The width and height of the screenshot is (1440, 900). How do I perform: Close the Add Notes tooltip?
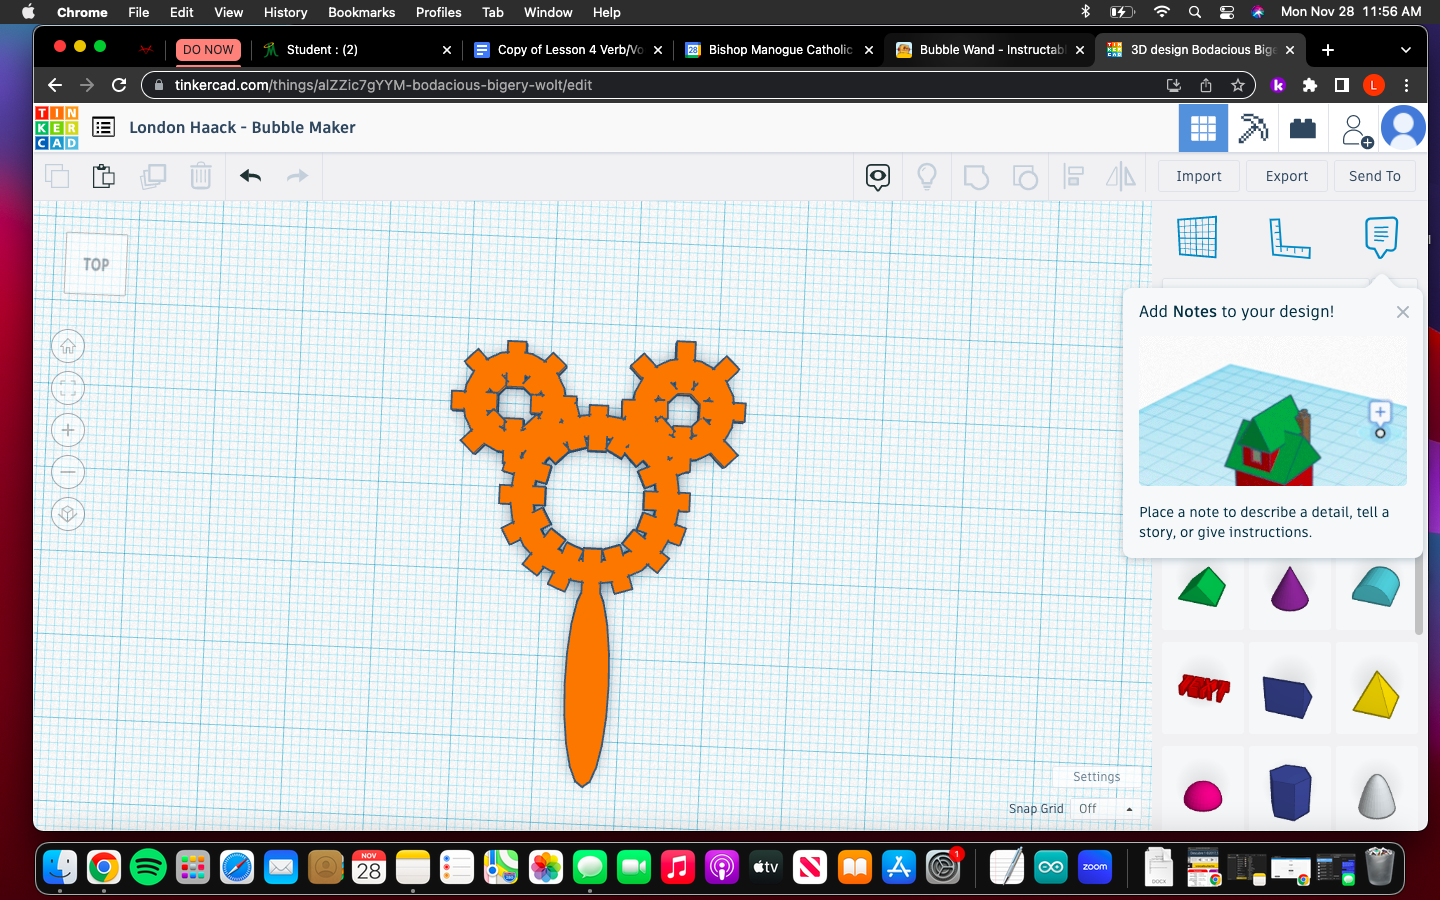coord(1403,312)
